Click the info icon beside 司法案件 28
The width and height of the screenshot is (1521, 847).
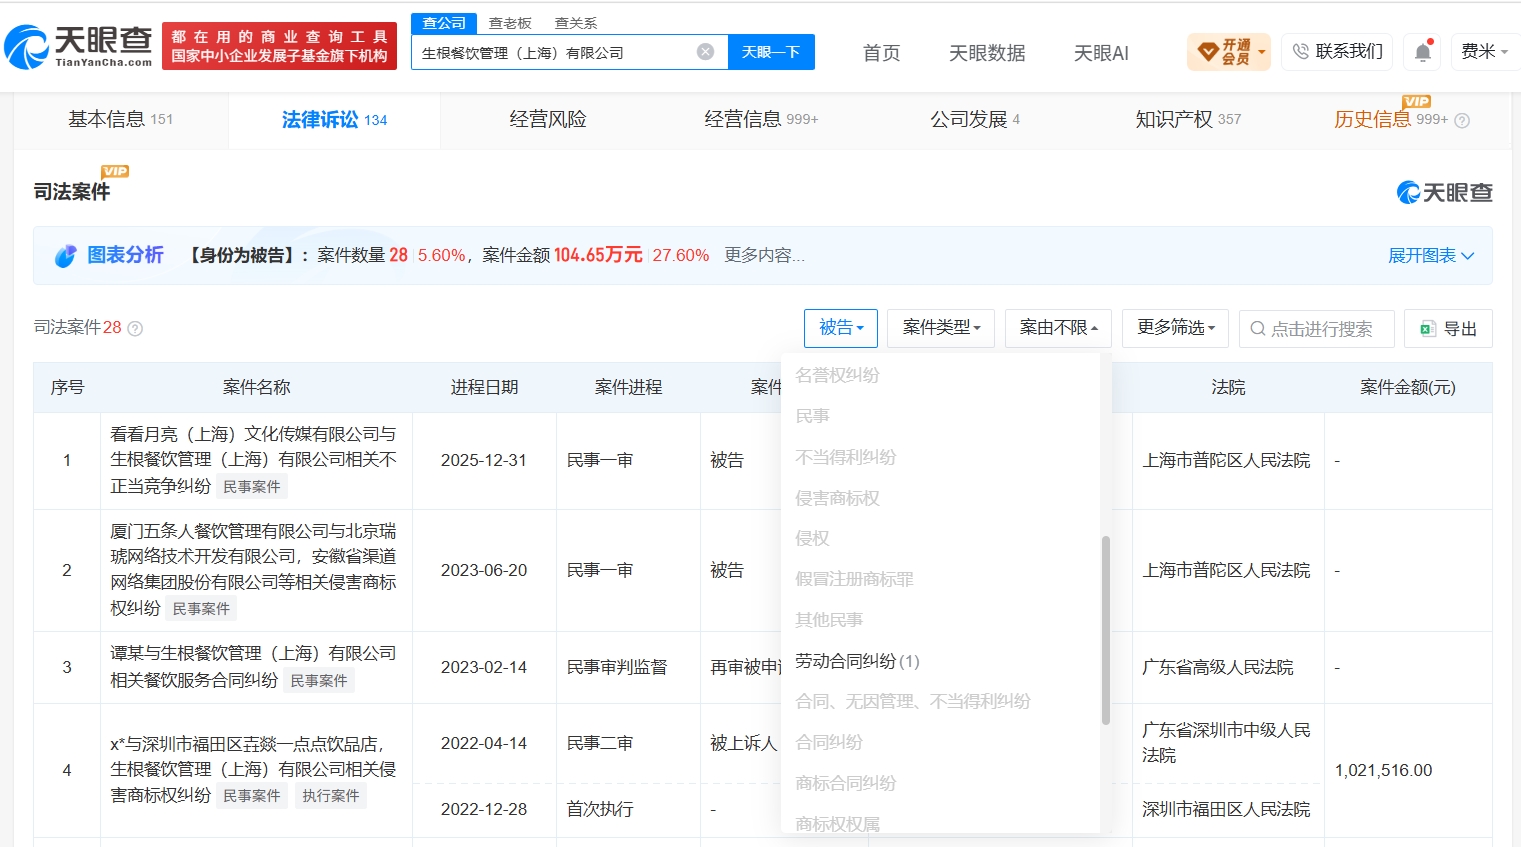135,329
